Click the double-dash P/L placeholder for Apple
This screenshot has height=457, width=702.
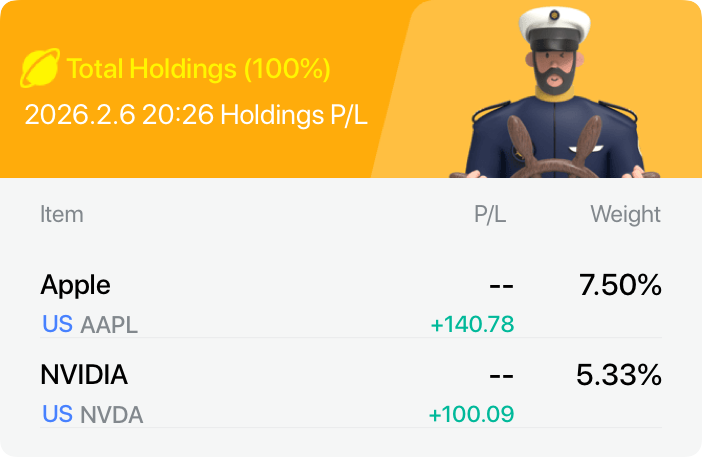pos(501,286)
